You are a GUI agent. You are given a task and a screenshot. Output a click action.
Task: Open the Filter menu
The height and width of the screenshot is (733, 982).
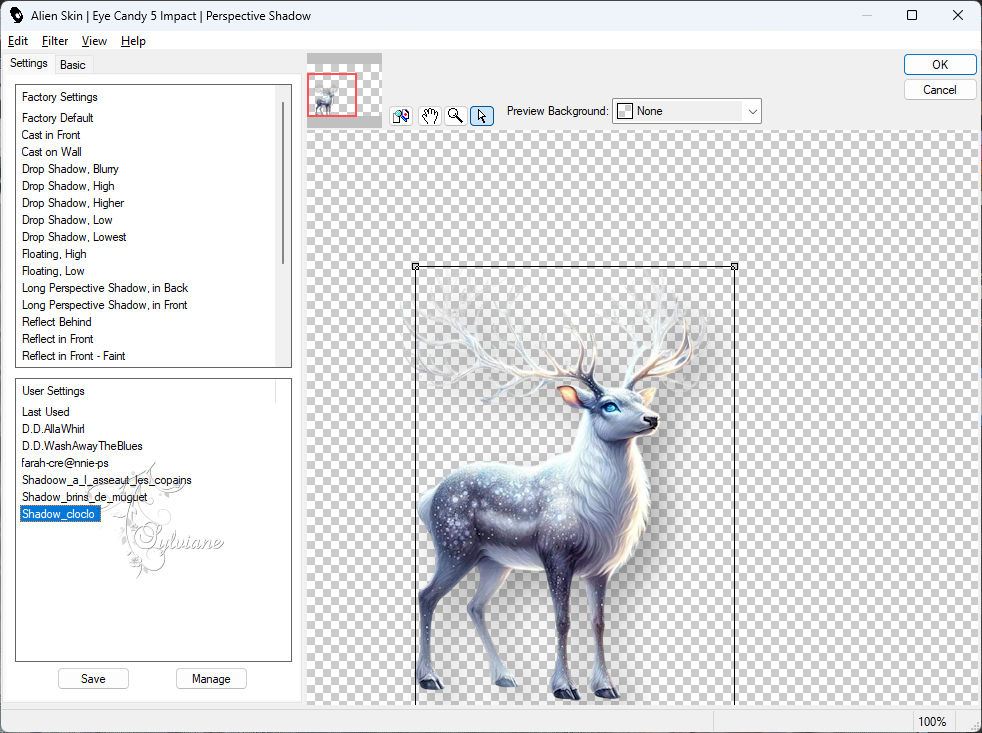[54, 41]
